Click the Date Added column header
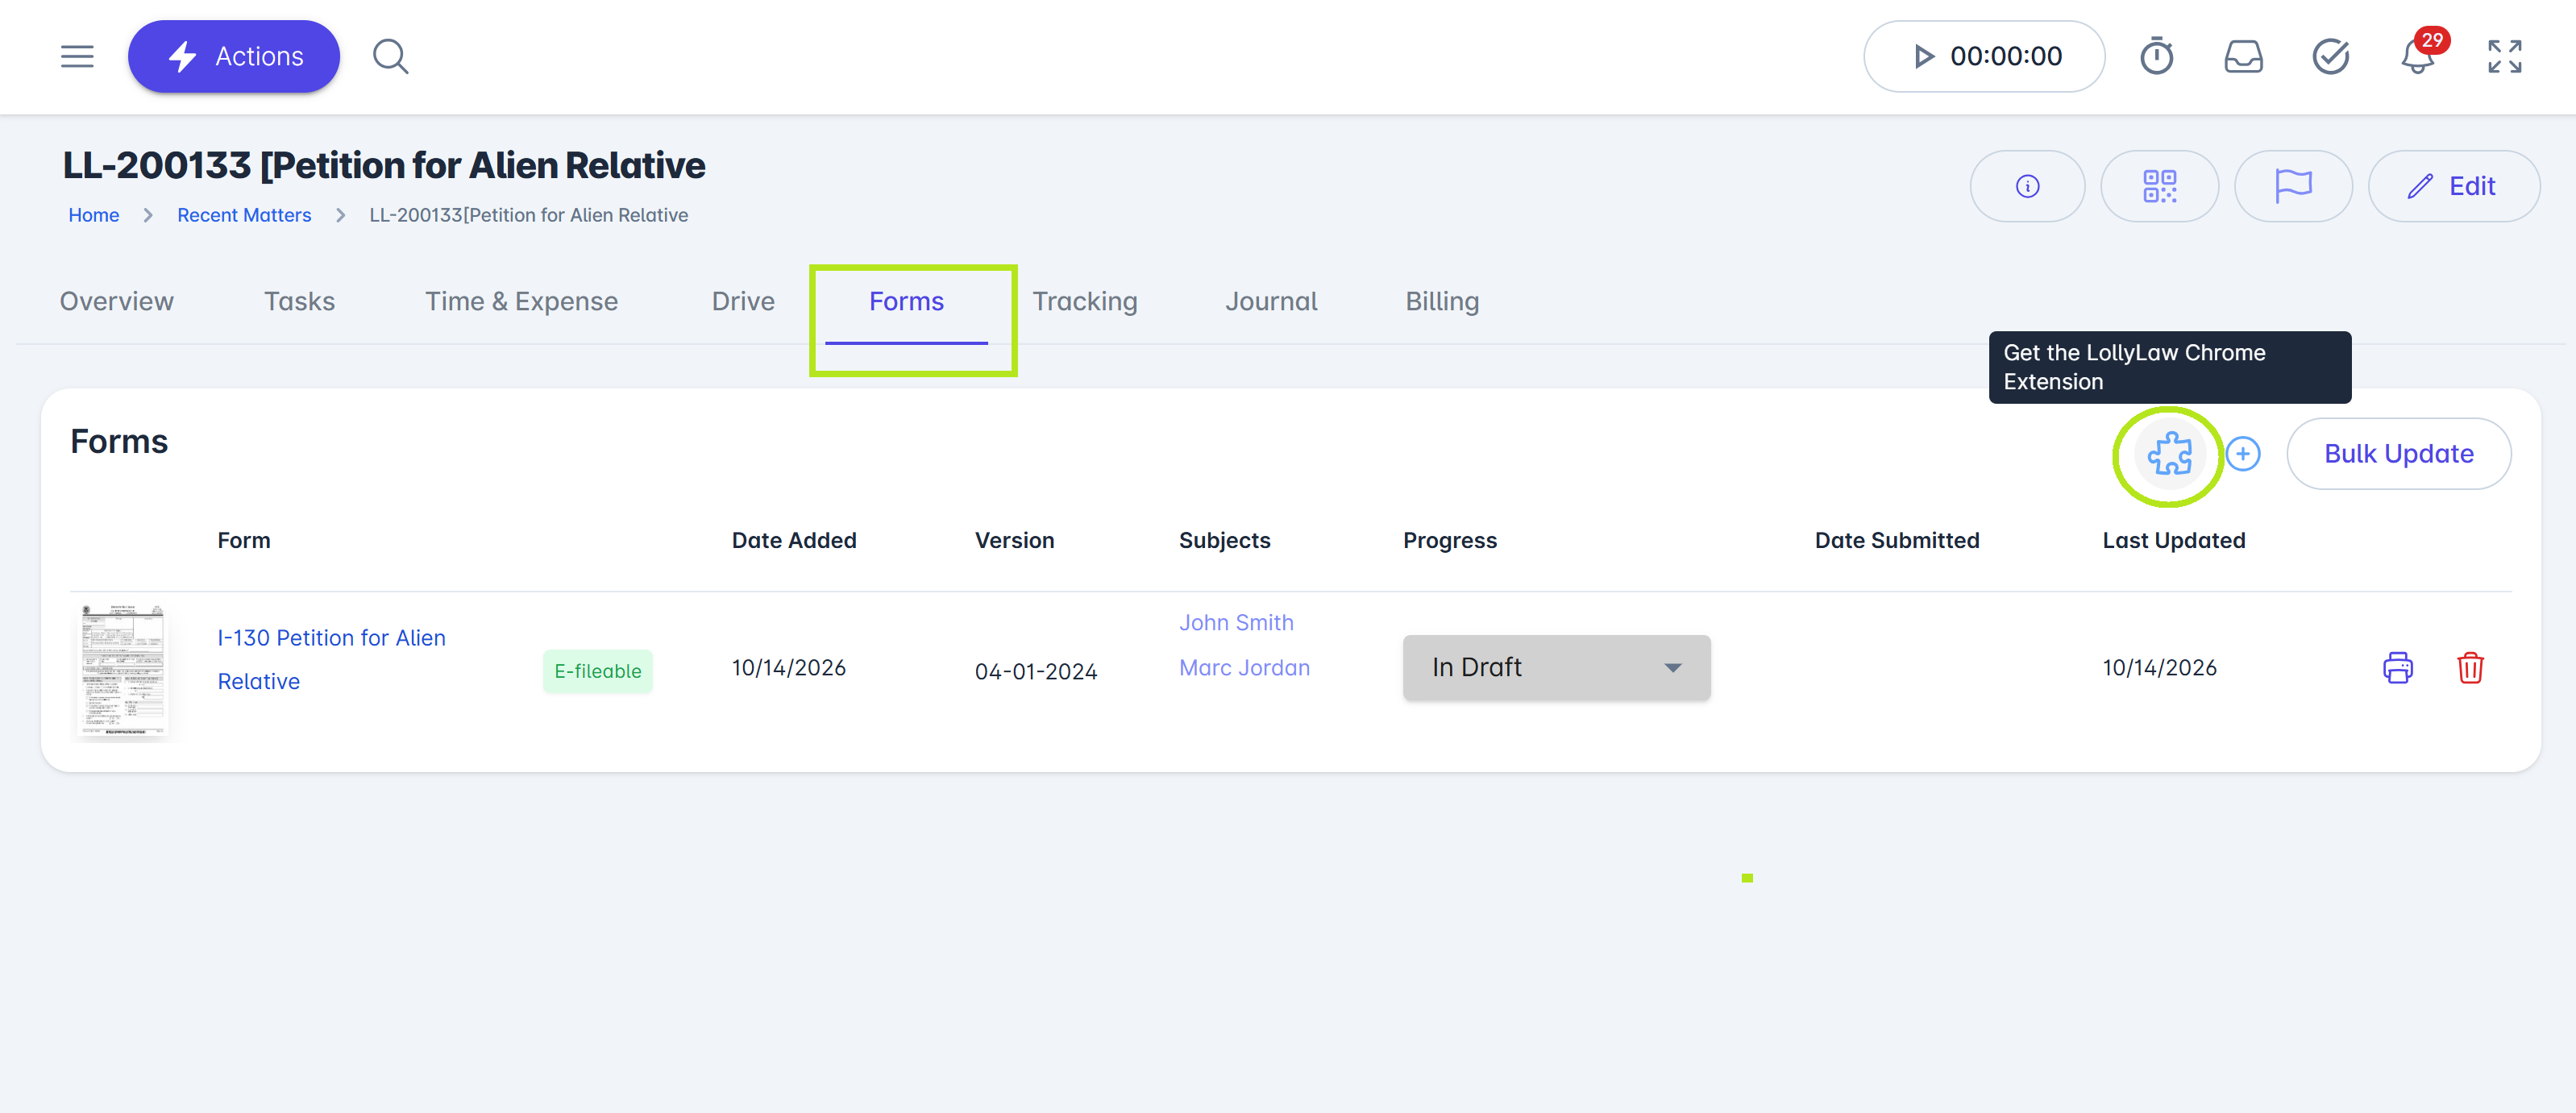The height and width of the screenshot is (1113, 2576). click(x=794, y=540)
